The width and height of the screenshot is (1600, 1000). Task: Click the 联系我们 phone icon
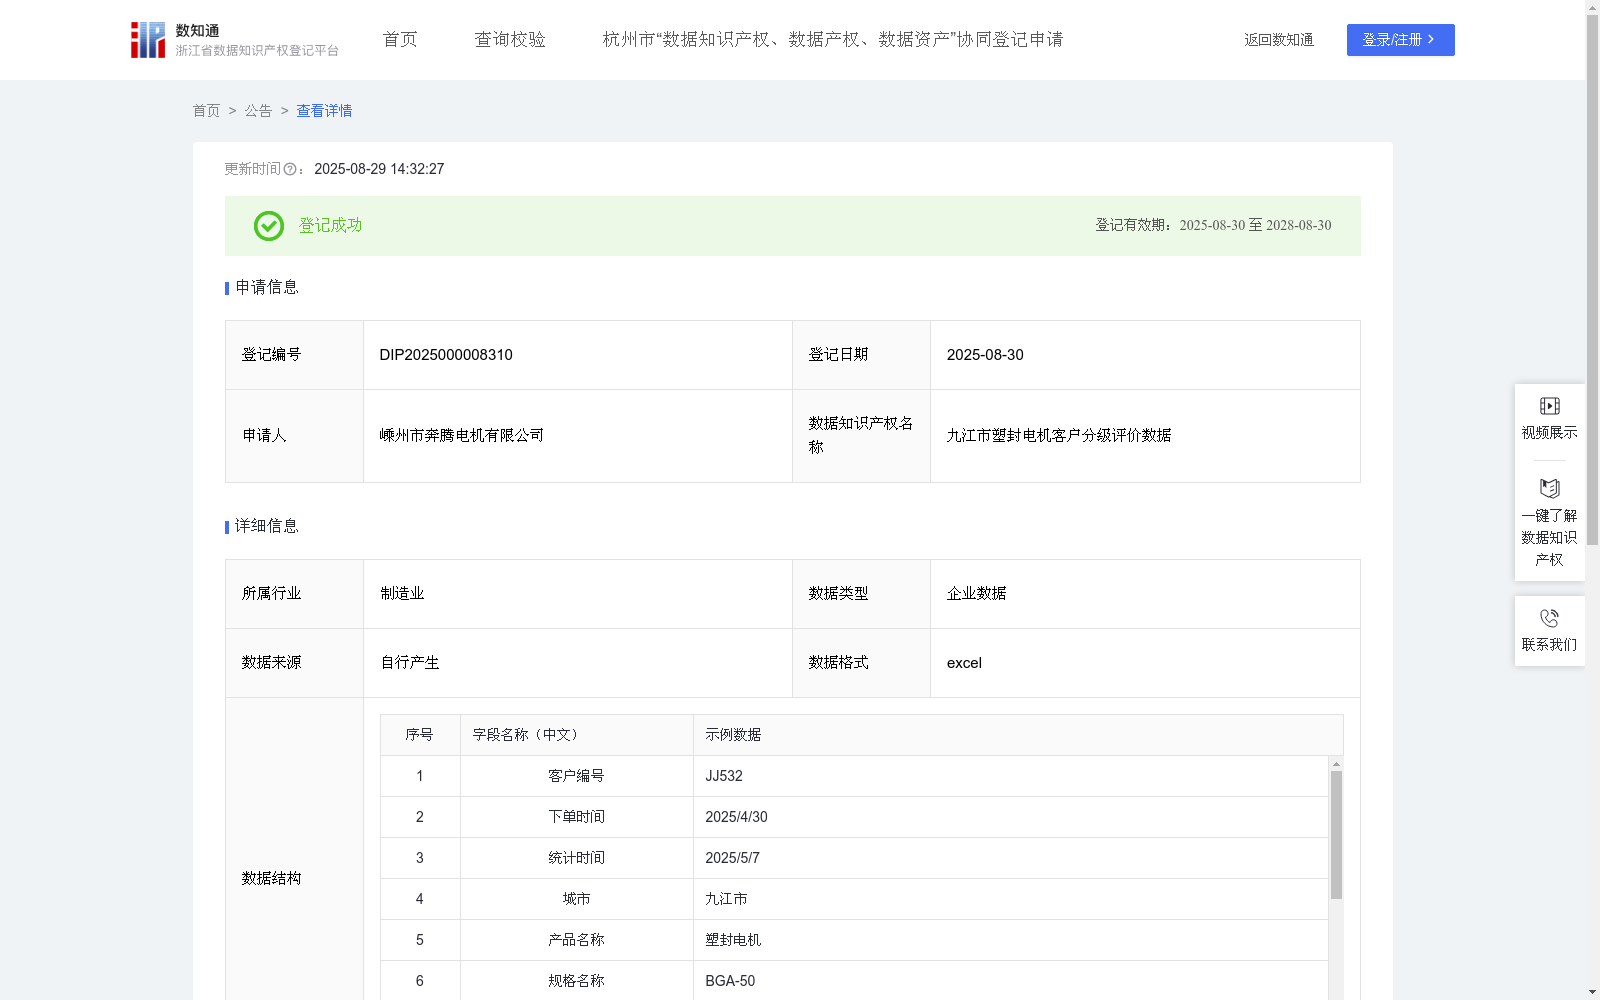[1549, 618]
